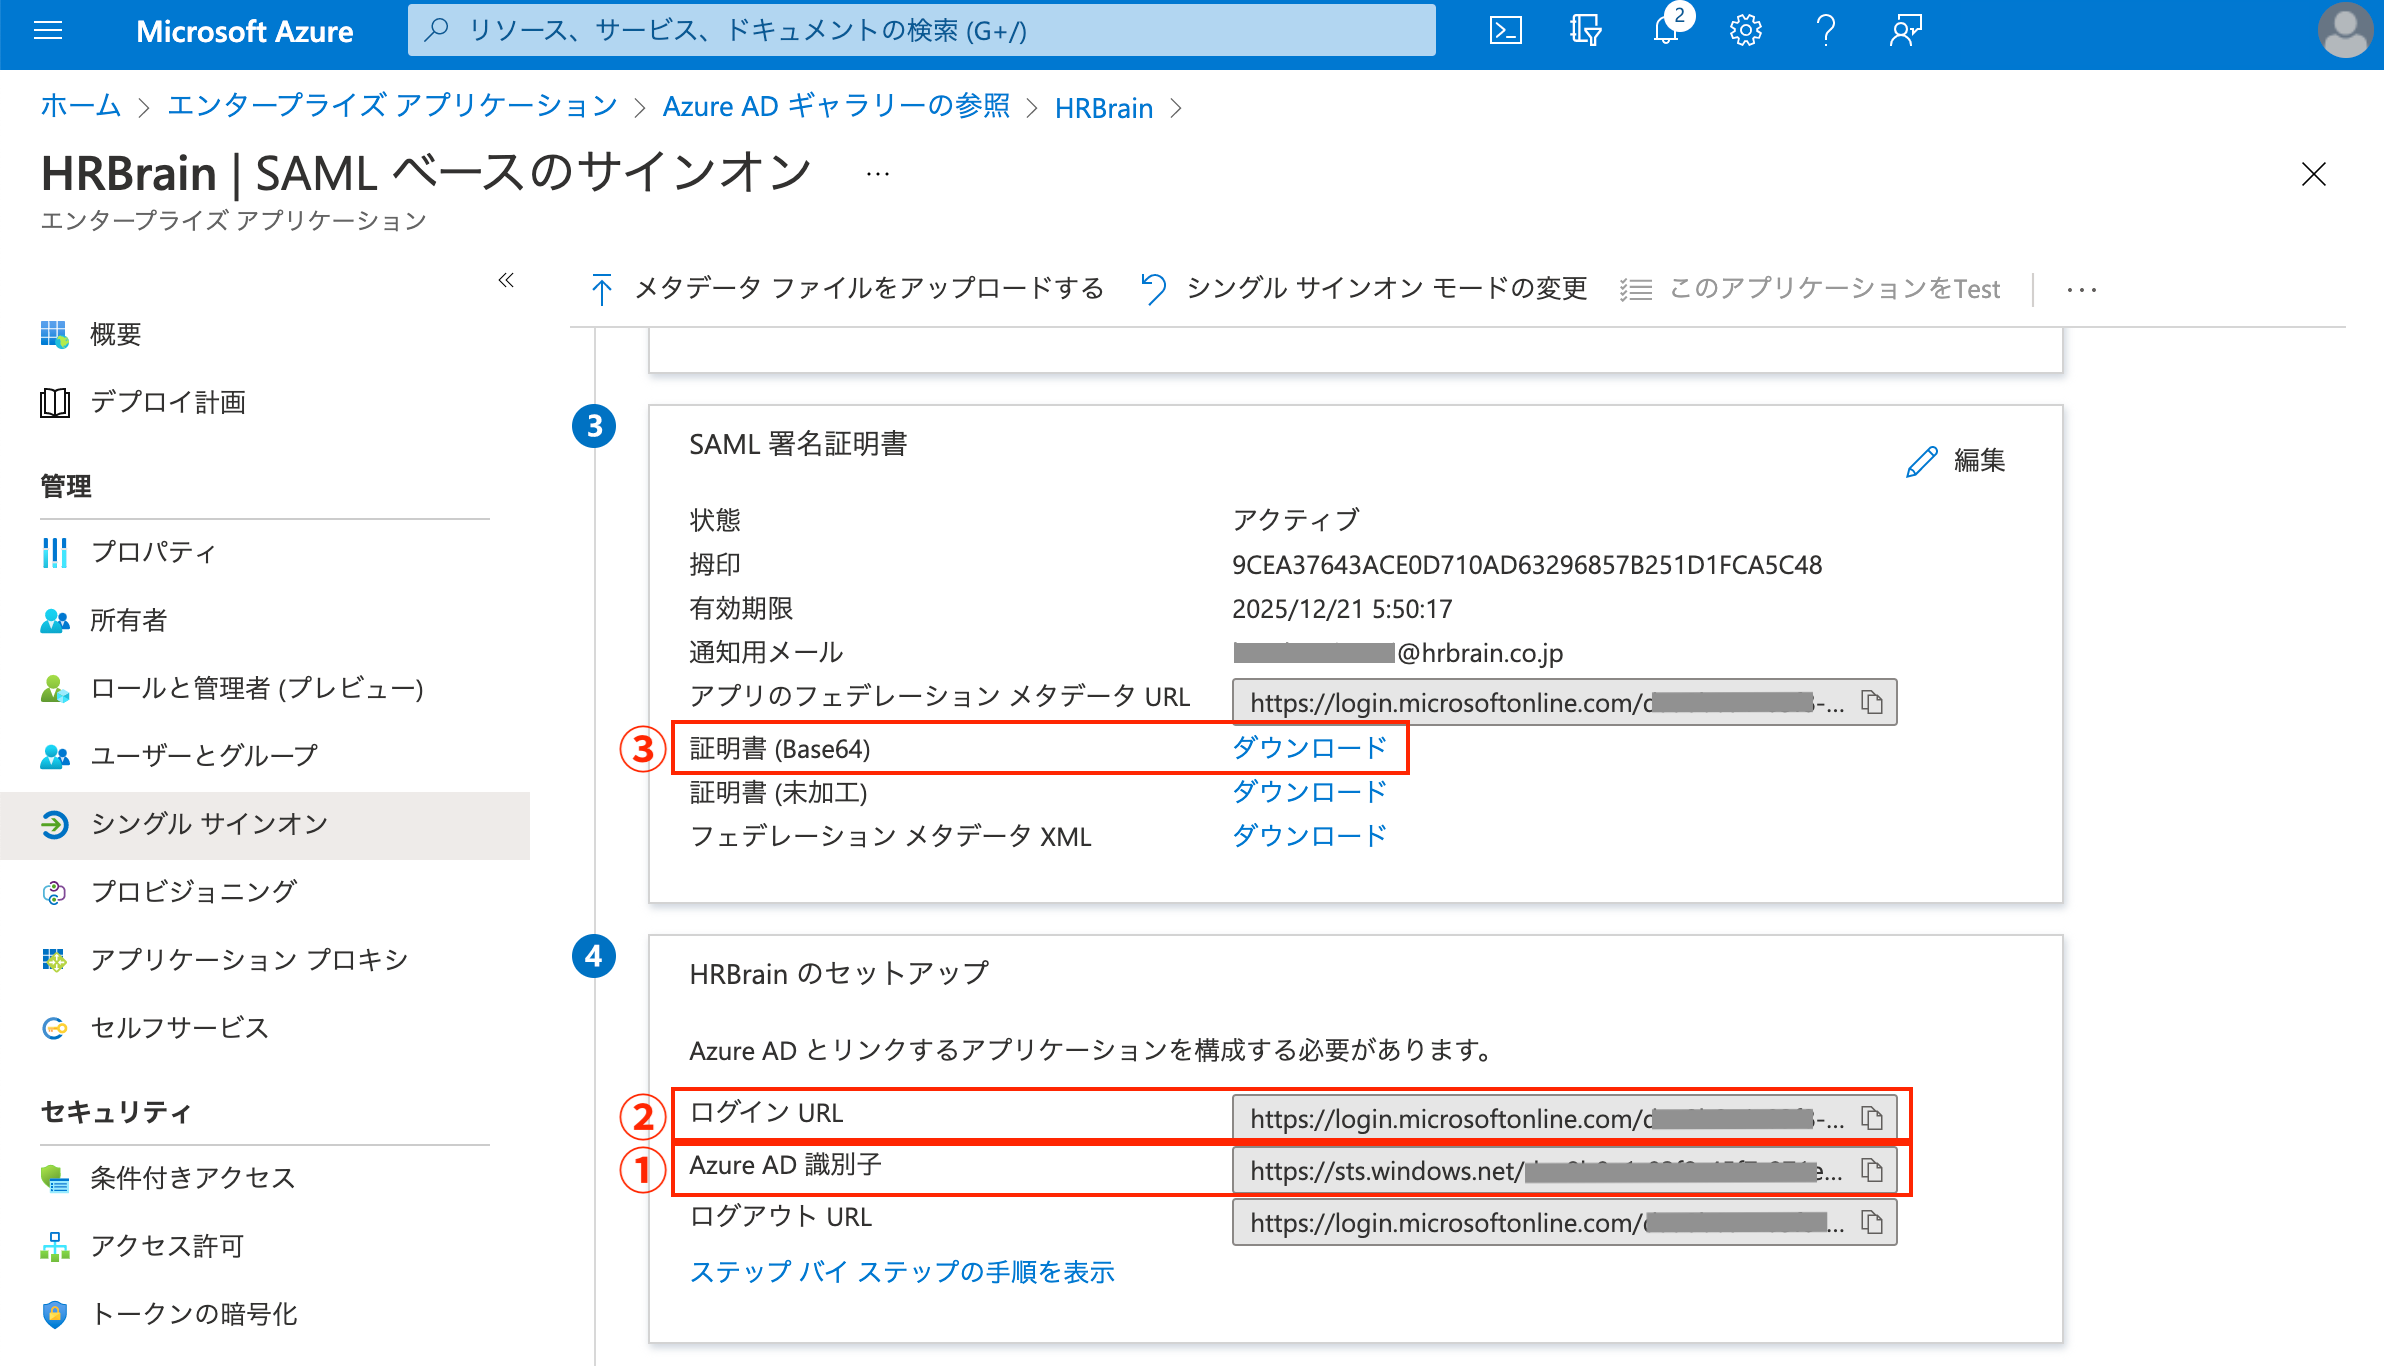Image resolution: width=2384 pixels, height=1366 pixels.
Task: Click the expiry date 2025/12/21 5:50:17
Action: click(1342, 609)
